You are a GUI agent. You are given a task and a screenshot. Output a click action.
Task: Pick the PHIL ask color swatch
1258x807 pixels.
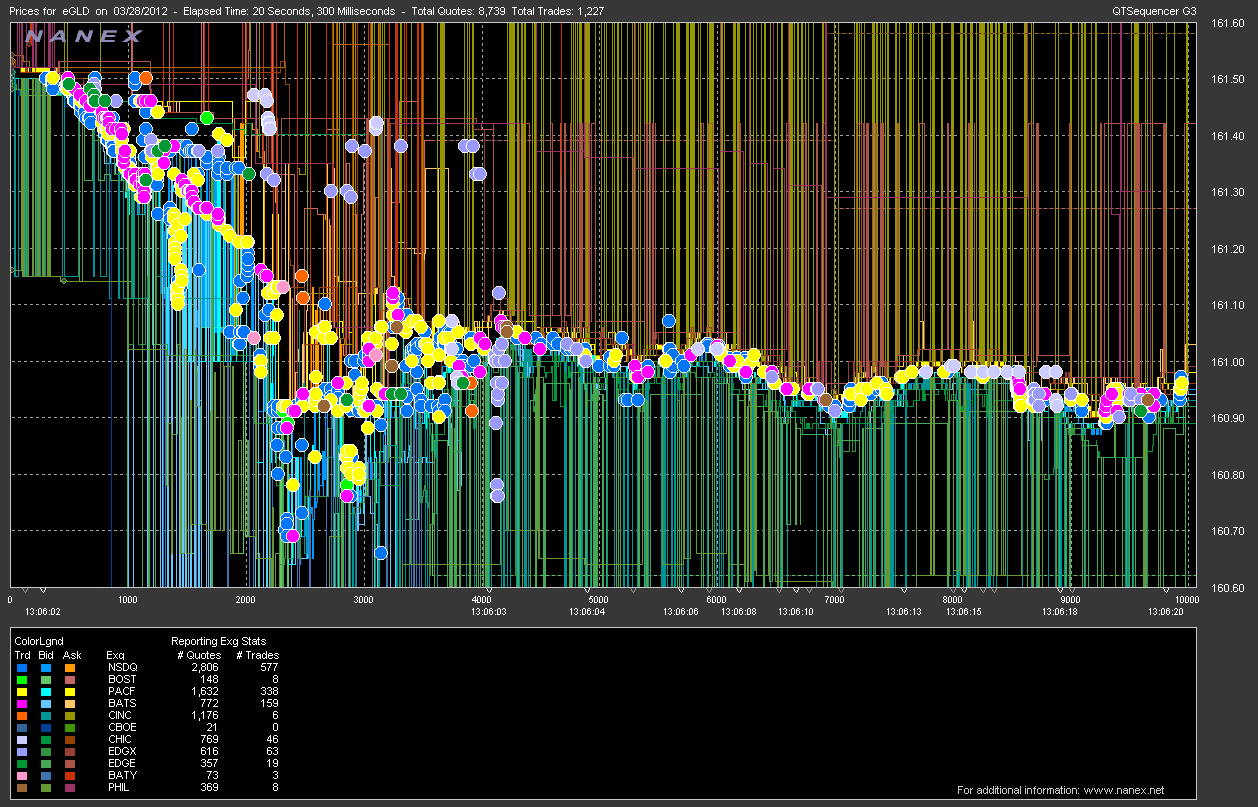click(x=69, y=788)
